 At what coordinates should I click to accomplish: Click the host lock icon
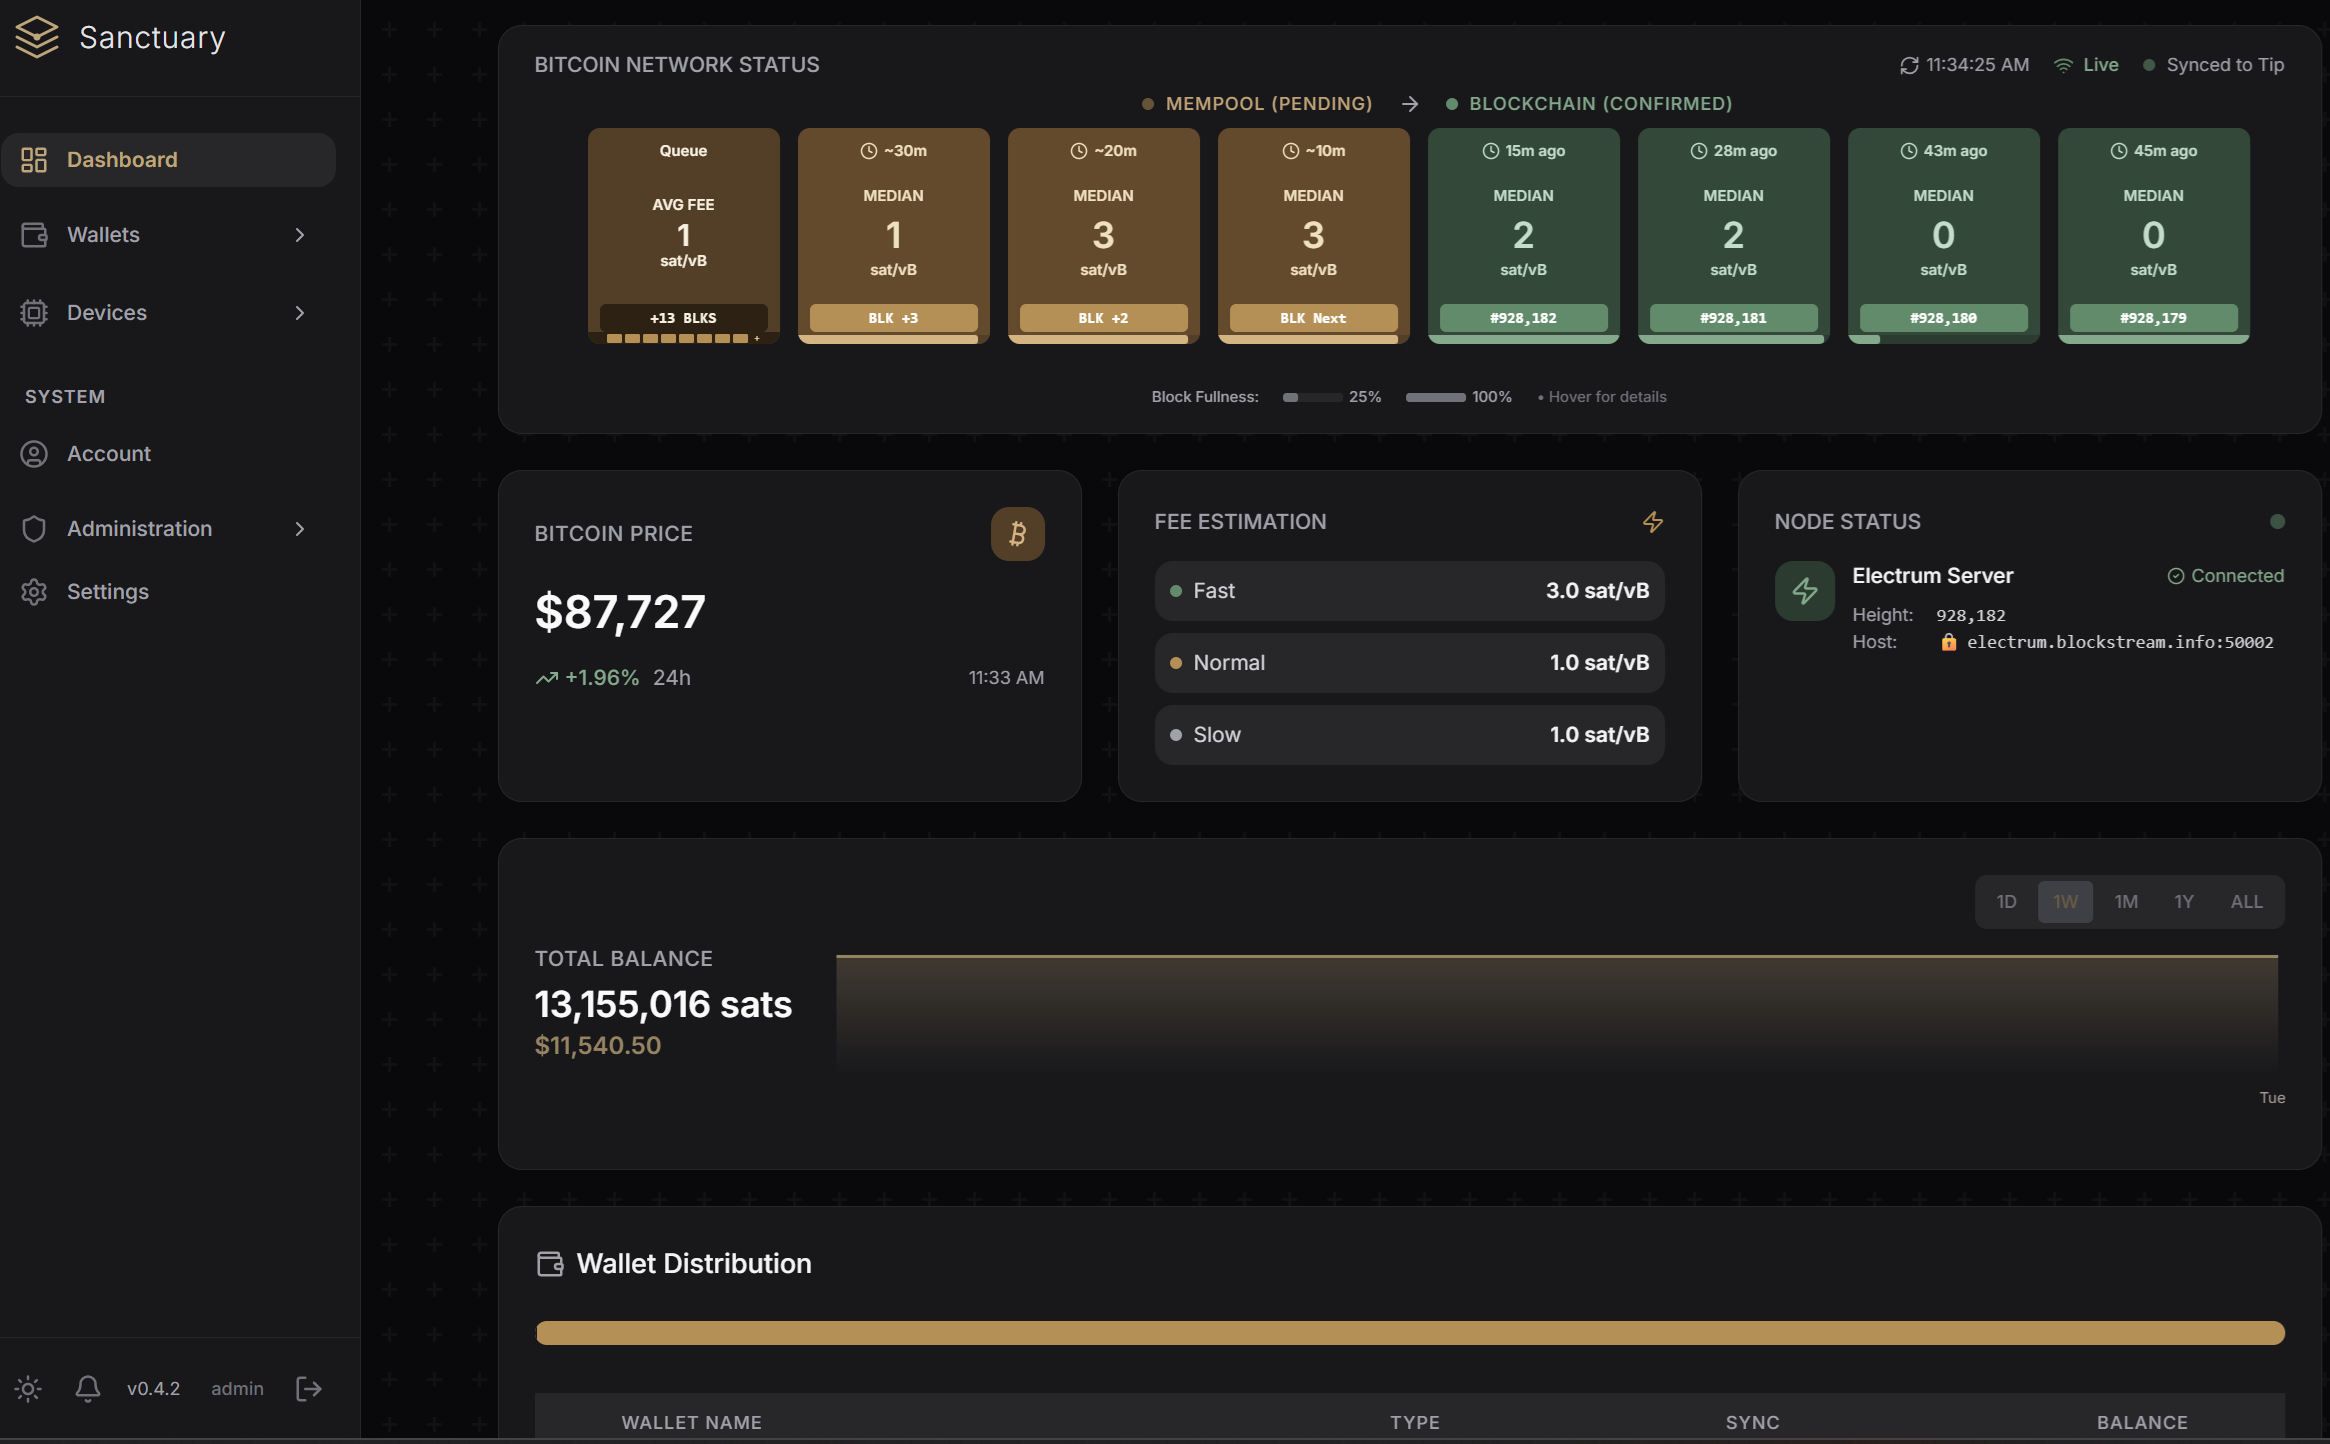pos(1949,642)
